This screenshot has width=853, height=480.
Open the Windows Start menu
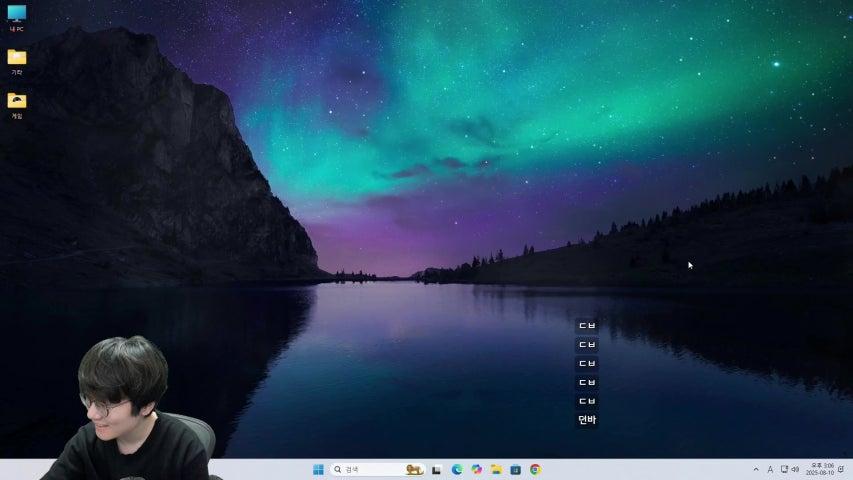[x=318, y=469]
